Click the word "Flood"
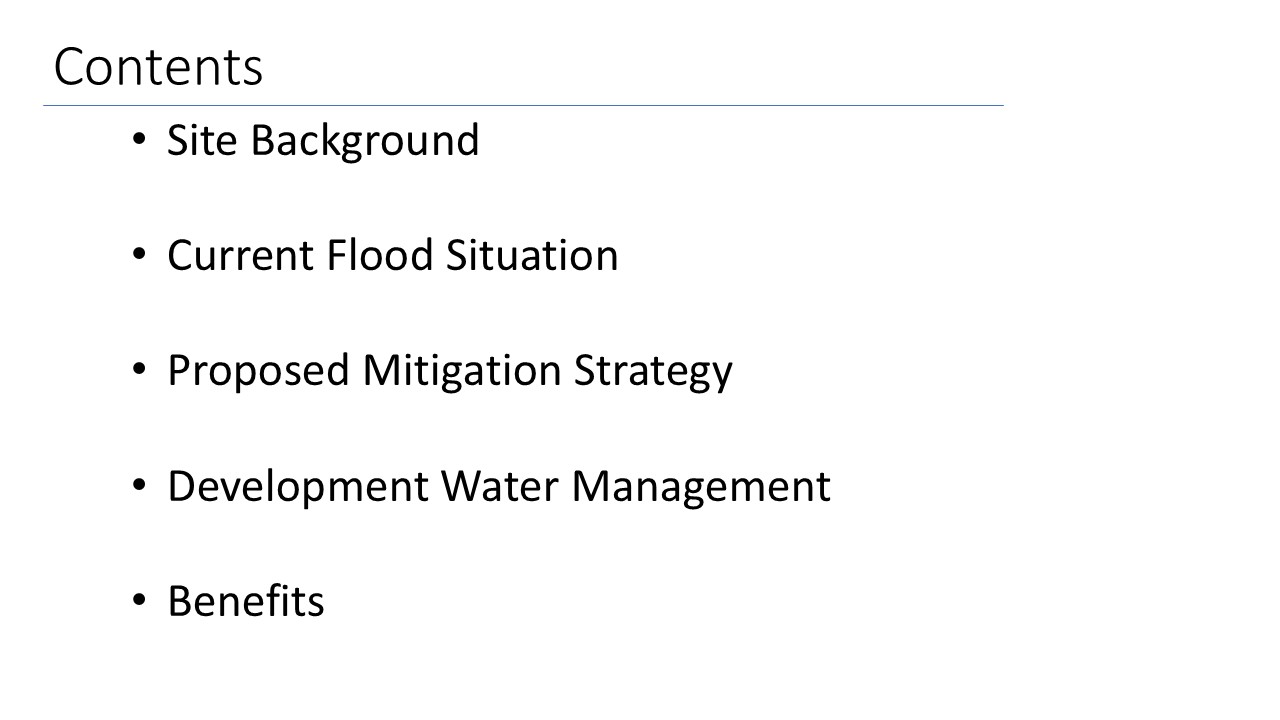The image size is (1280, 720). click(381, 255)
